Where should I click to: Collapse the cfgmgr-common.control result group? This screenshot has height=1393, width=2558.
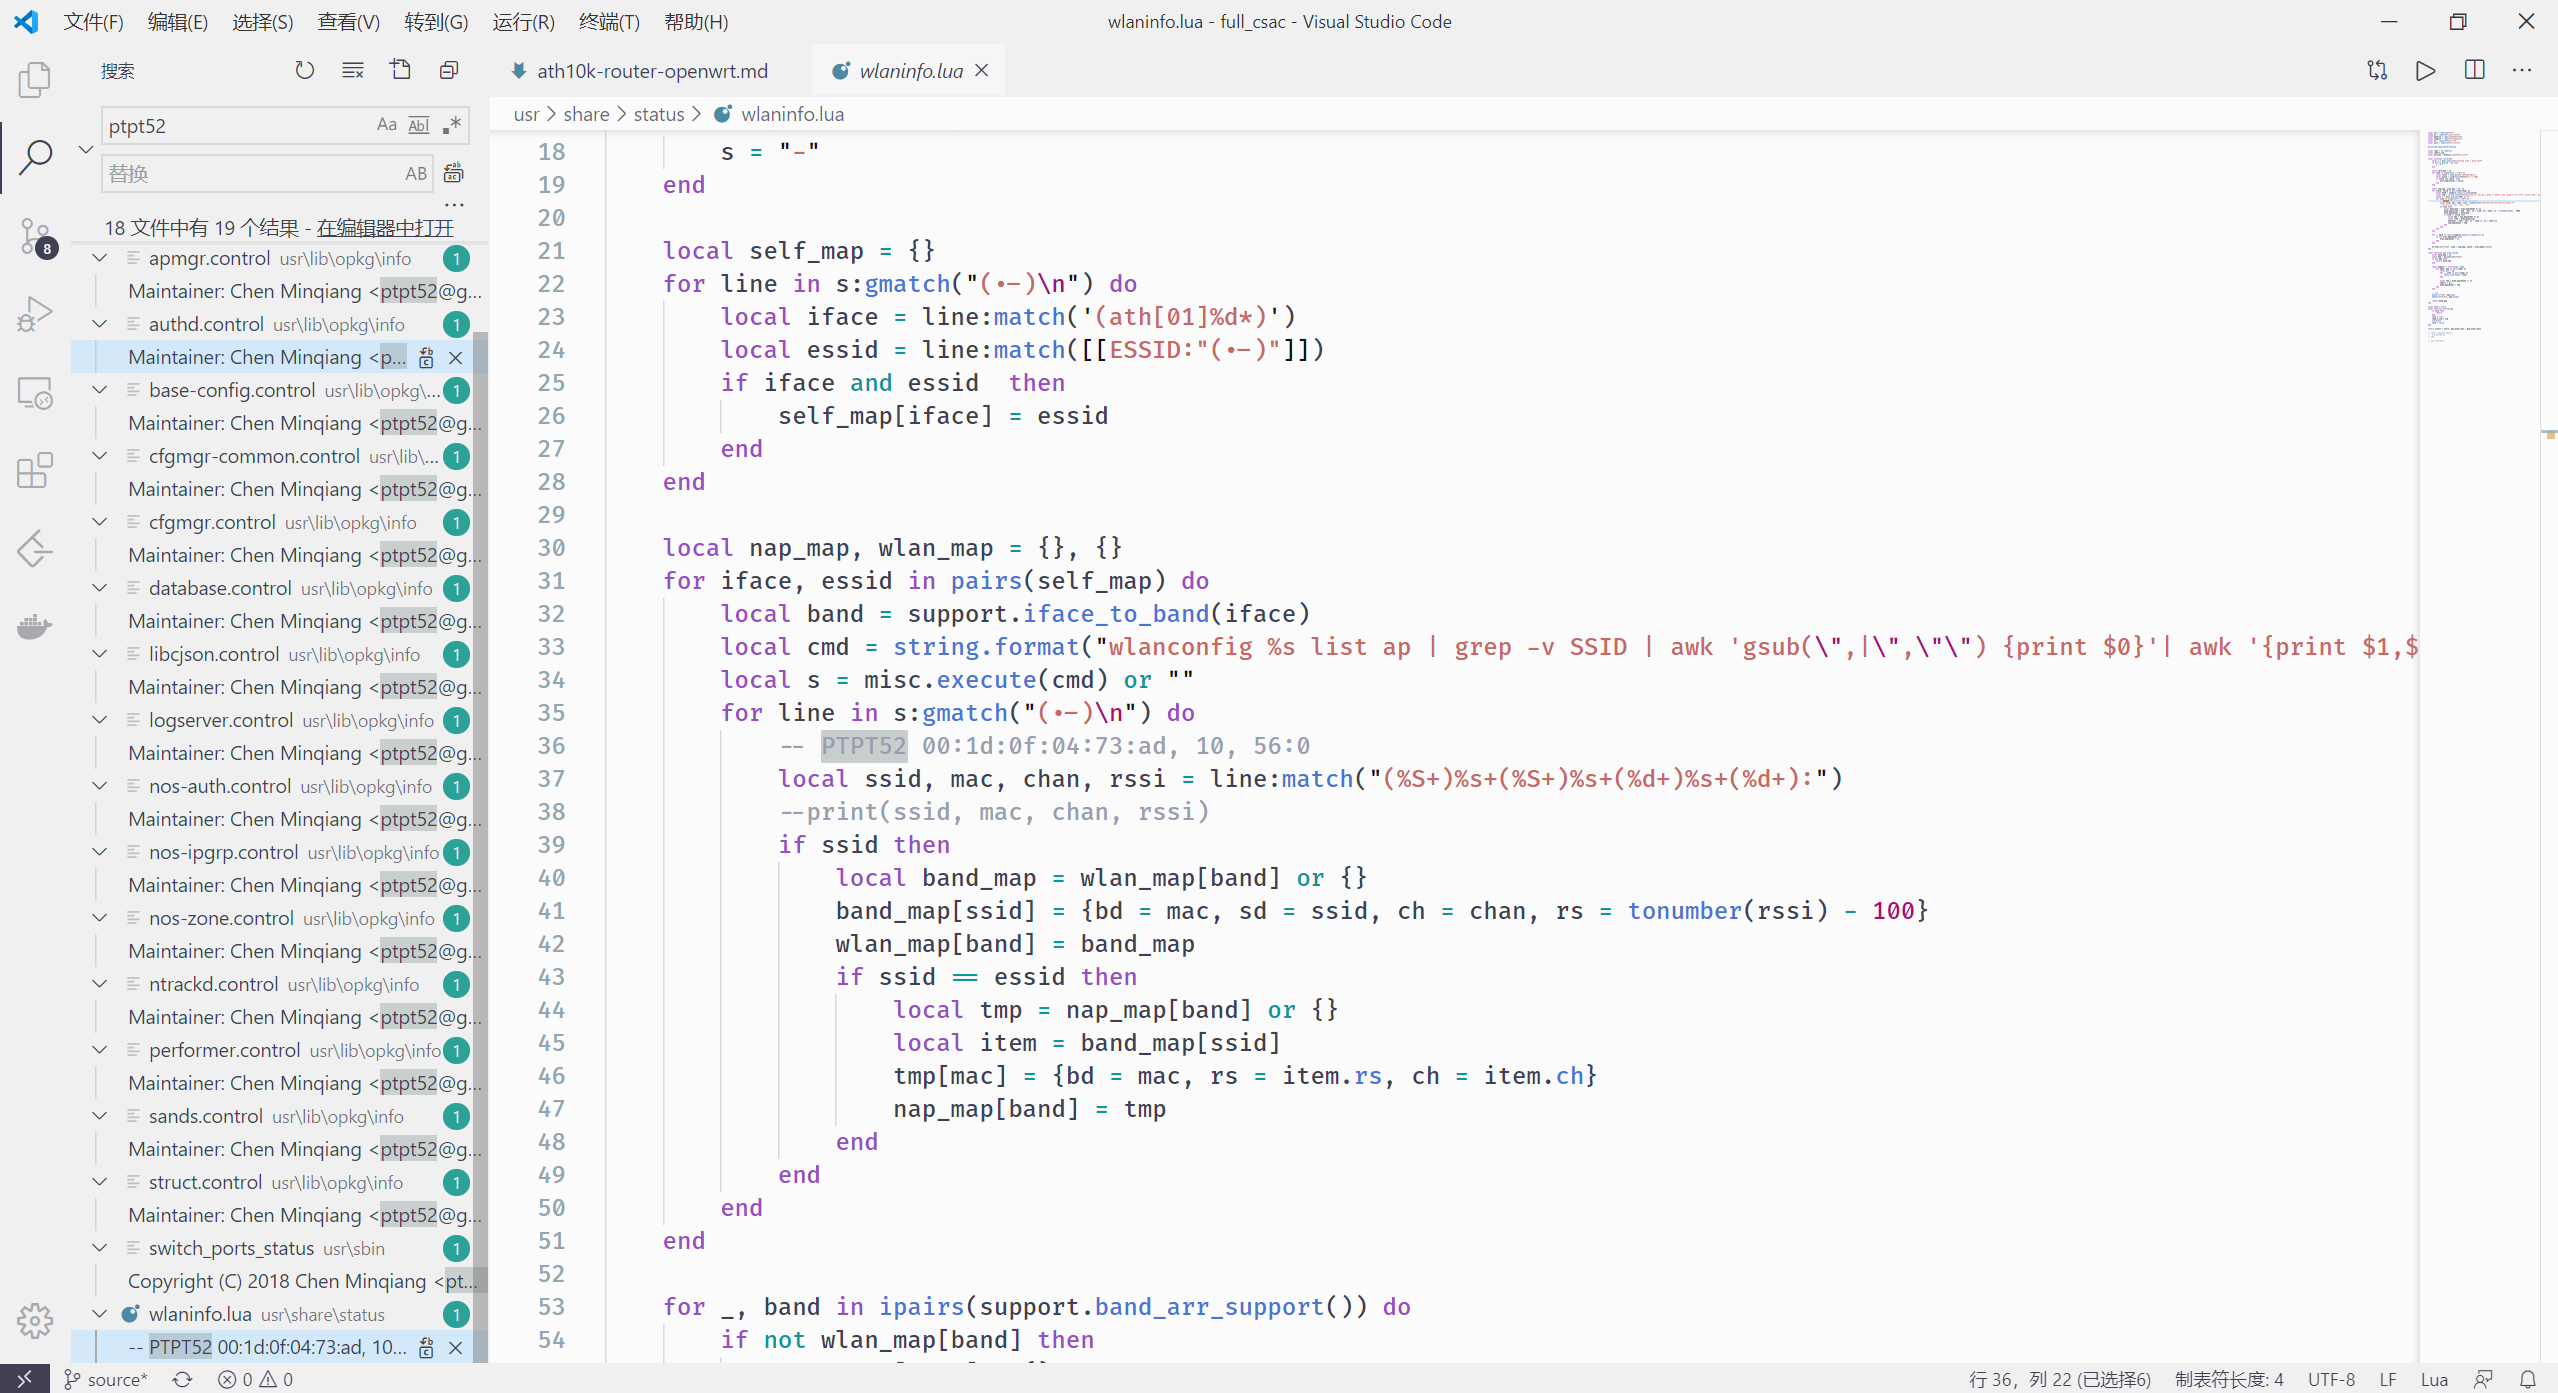click(100, 456)
